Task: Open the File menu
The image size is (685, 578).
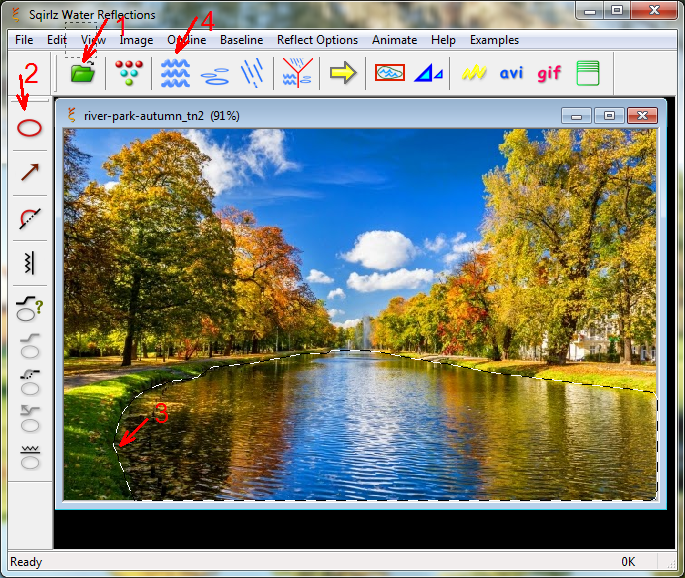Action: [x=24, y=40]
